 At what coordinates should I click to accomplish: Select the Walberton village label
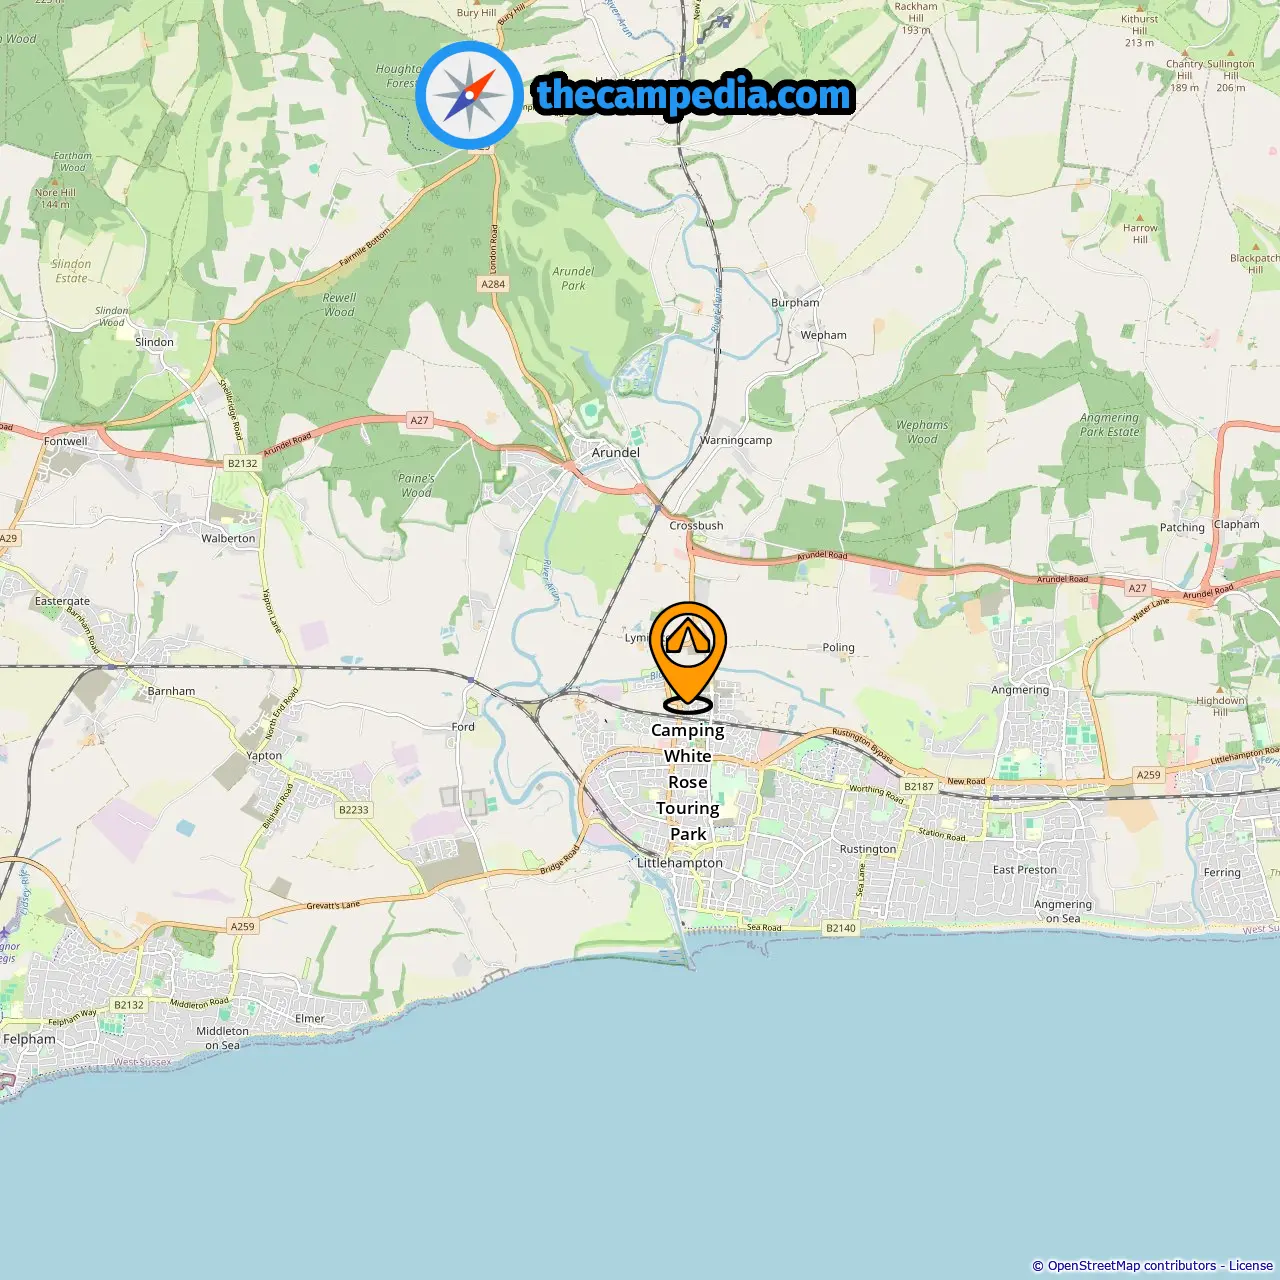pos(228,538)
